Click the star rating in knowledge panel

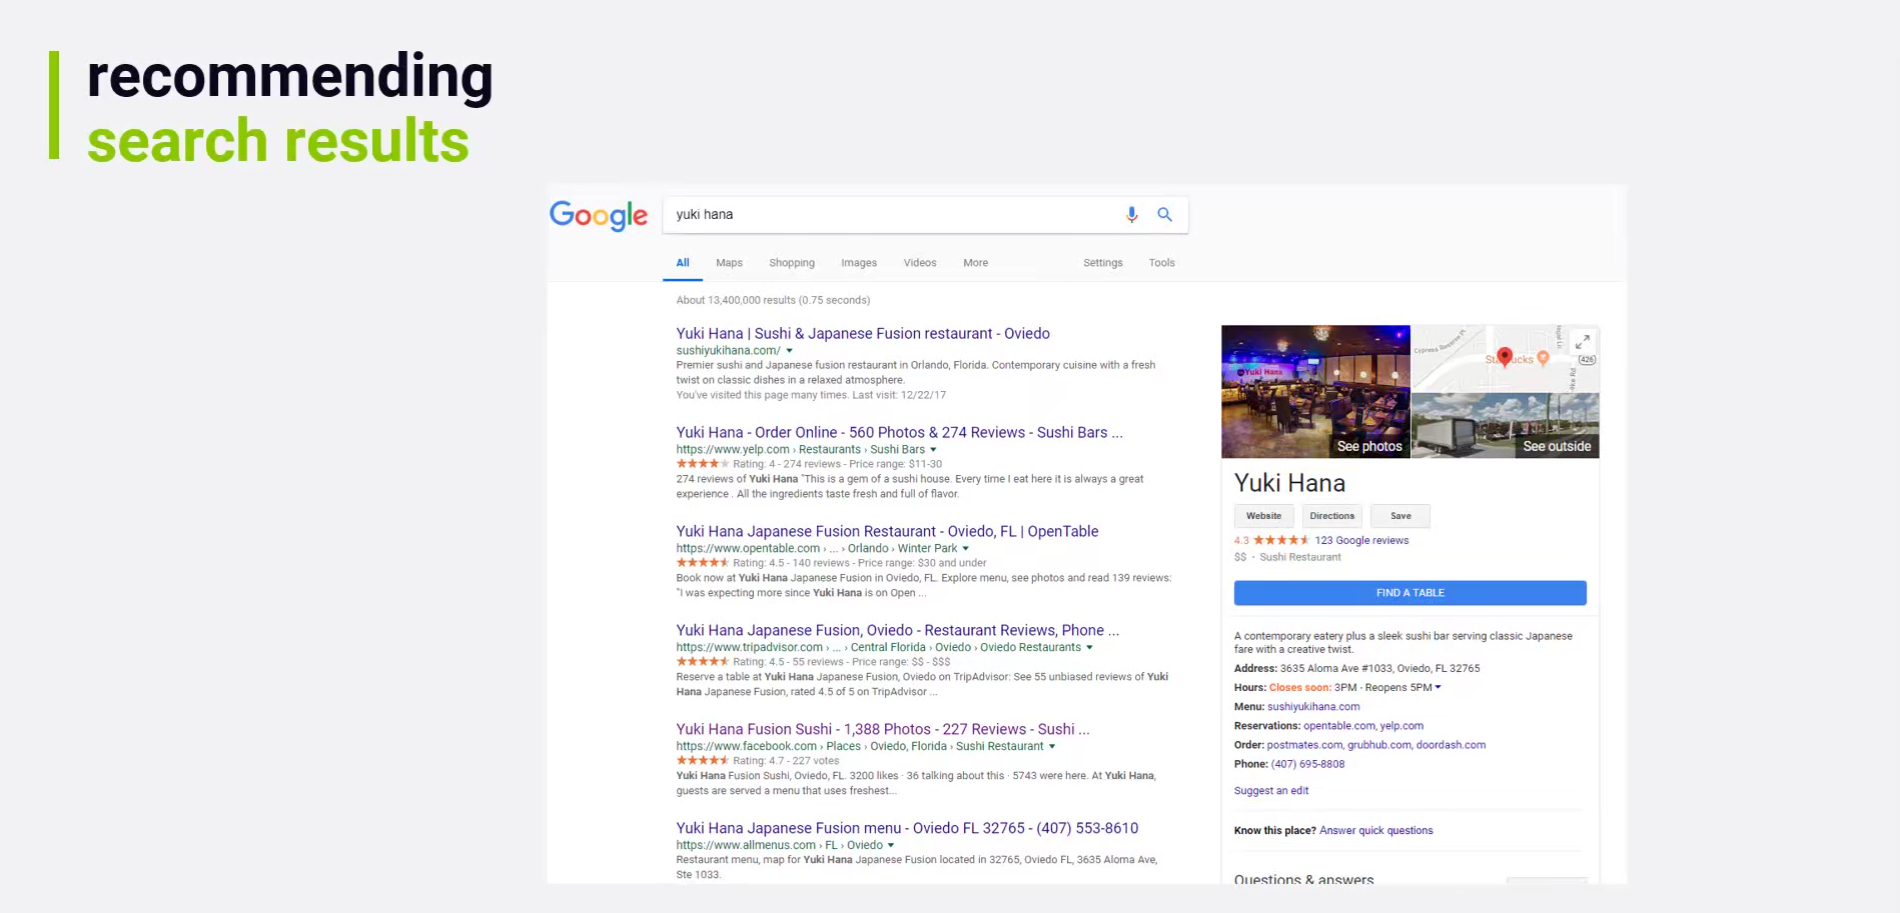pos(1280,540)
